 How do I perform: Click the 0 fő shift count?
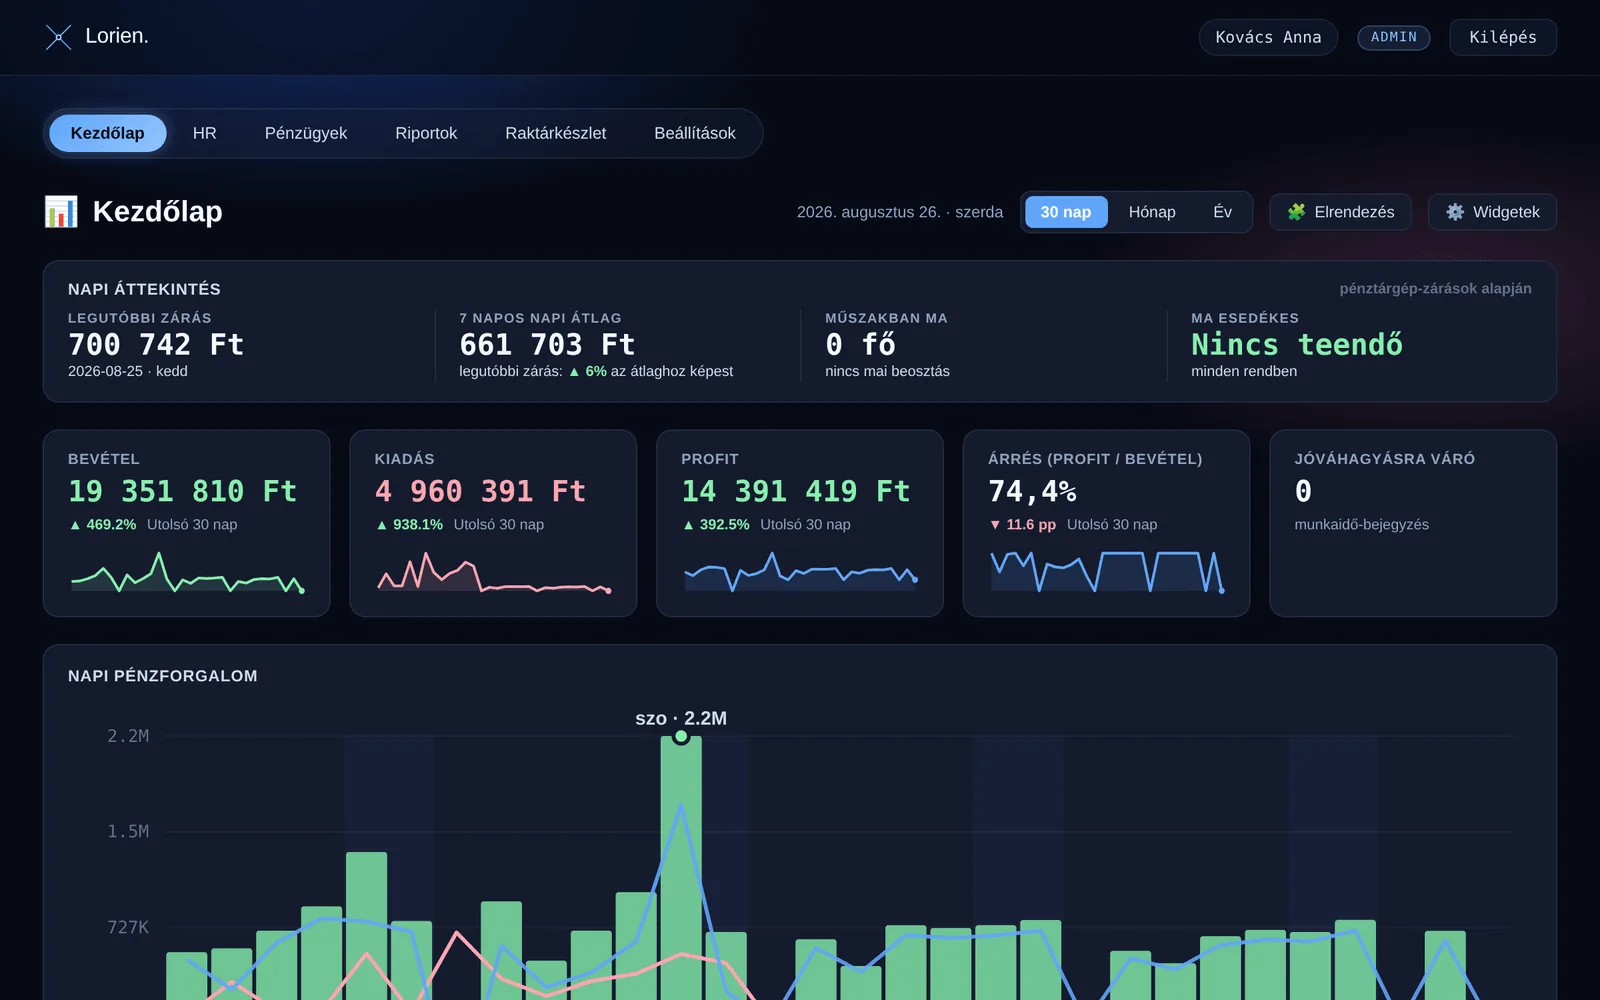[860, 344]
